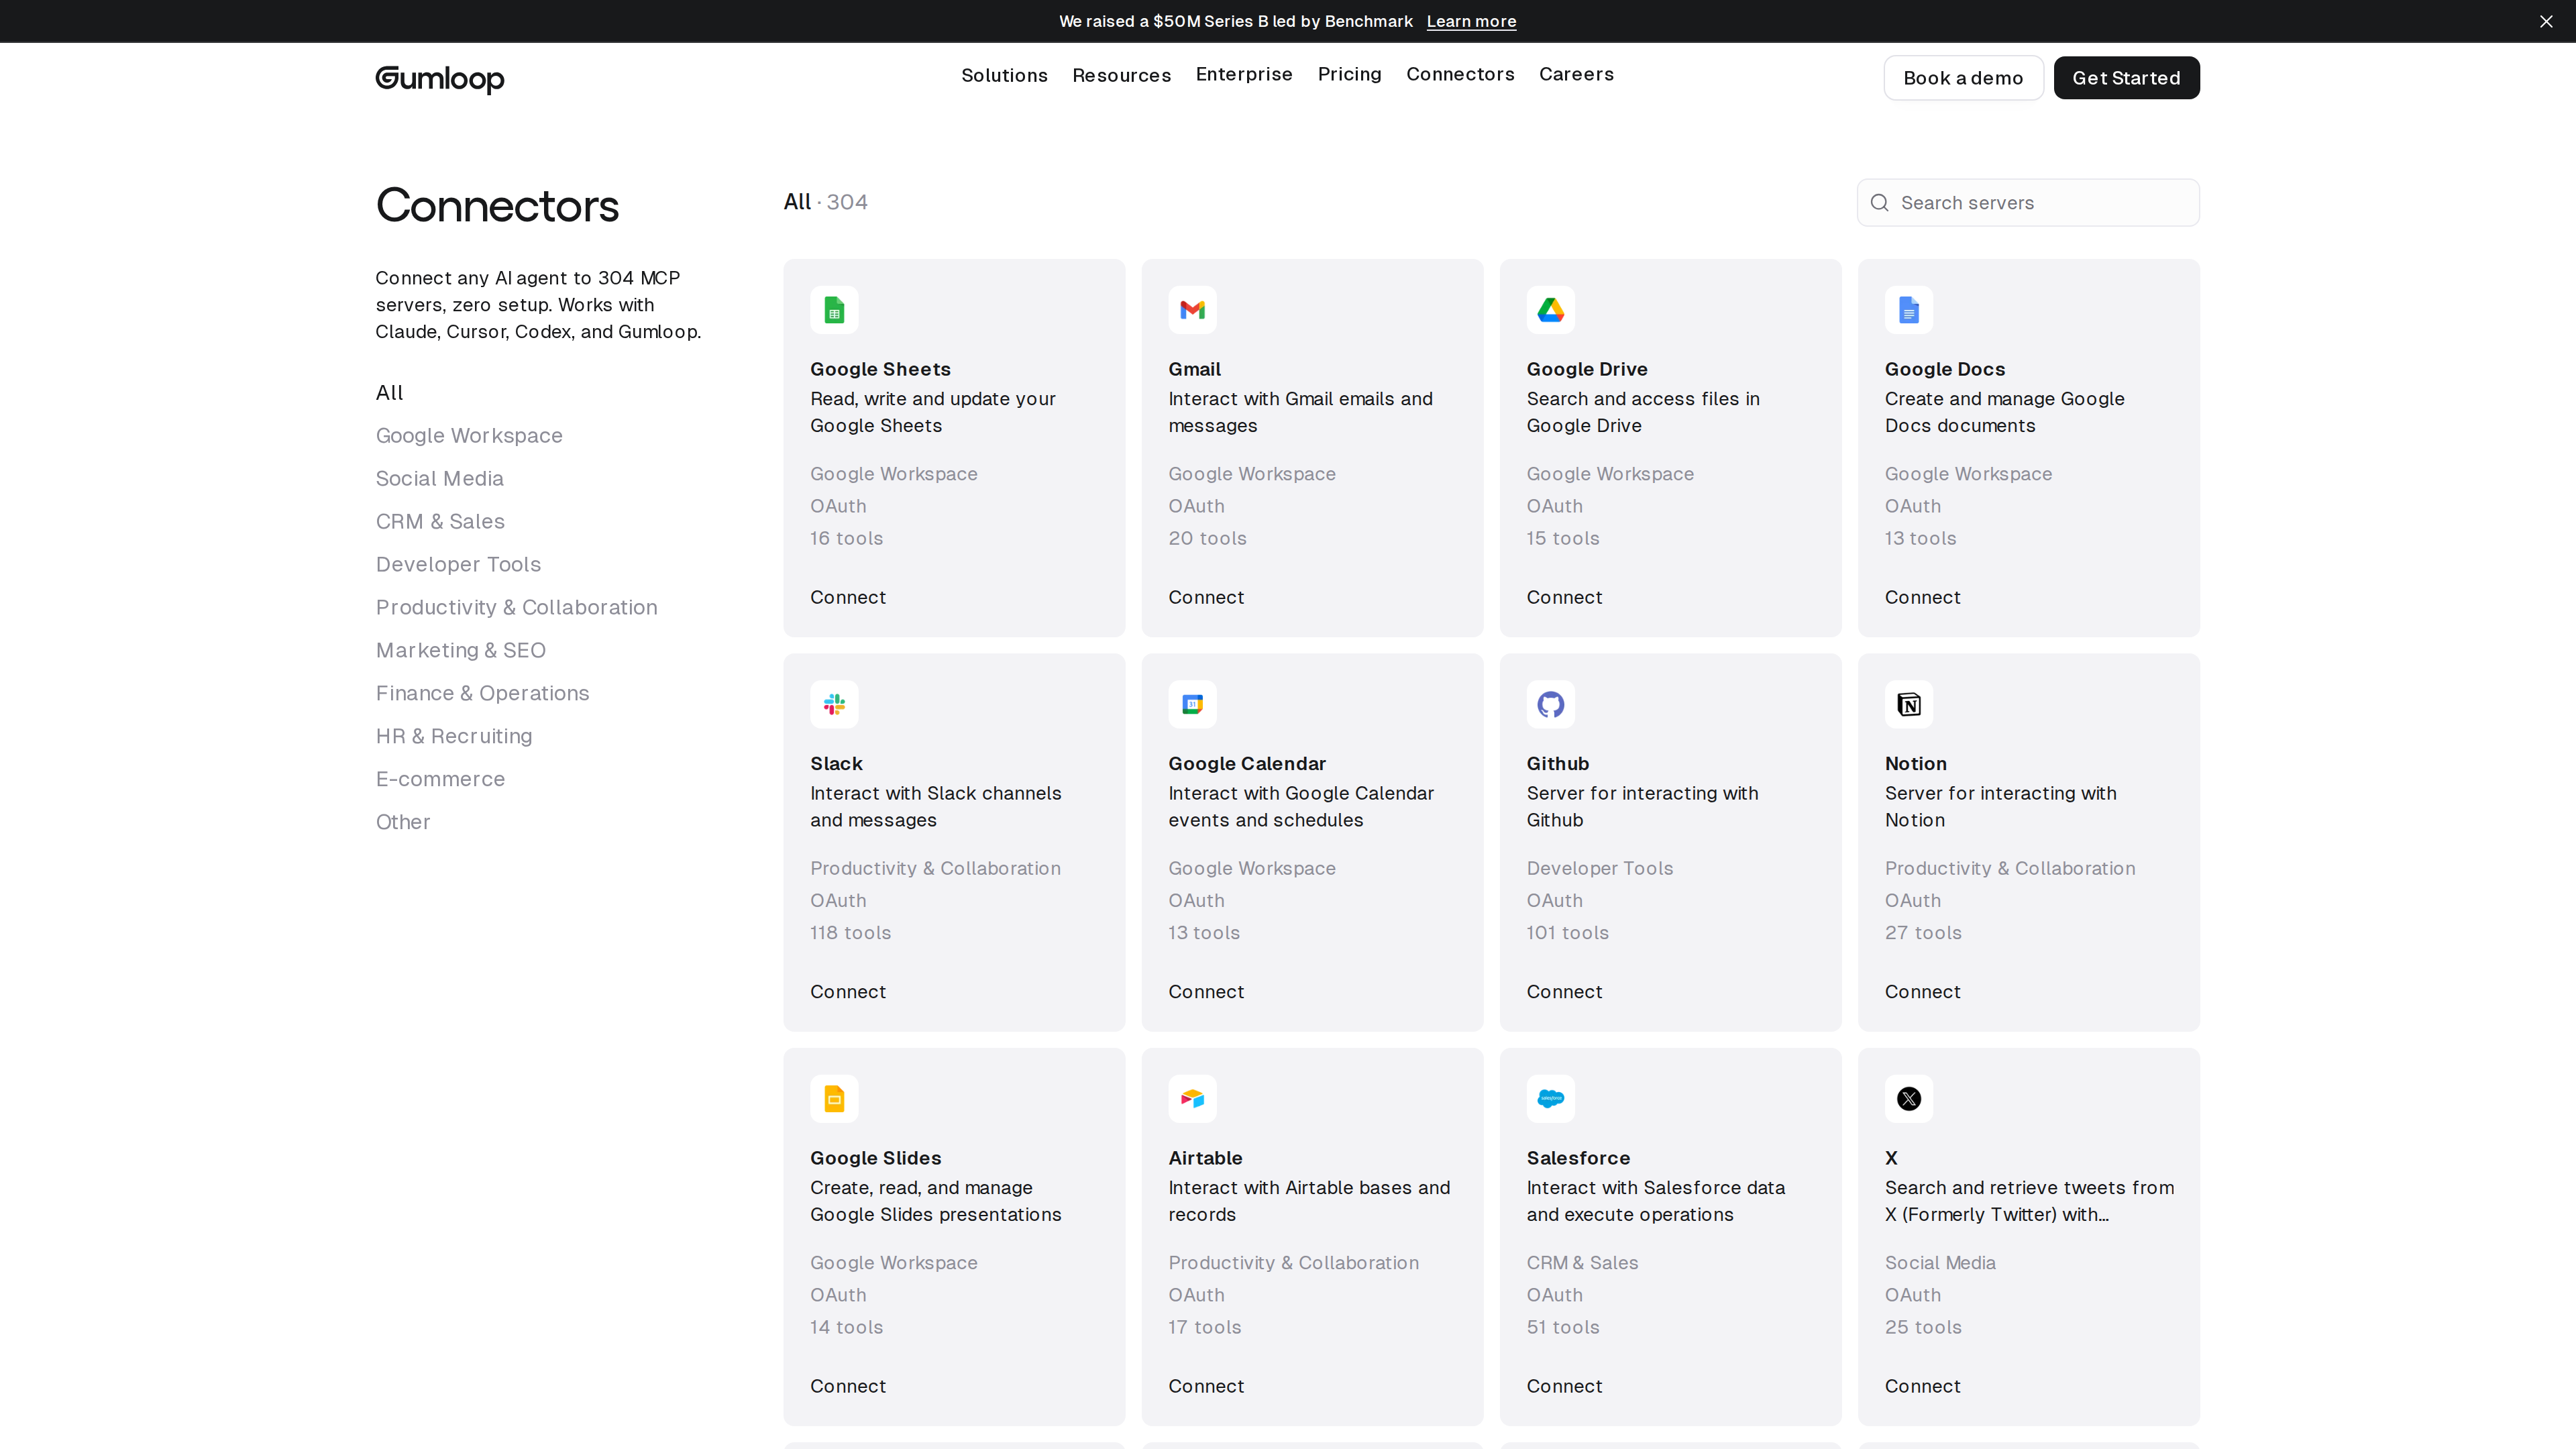
Task: Click Connect on the Gmail card
Action: click(1206, 597)
